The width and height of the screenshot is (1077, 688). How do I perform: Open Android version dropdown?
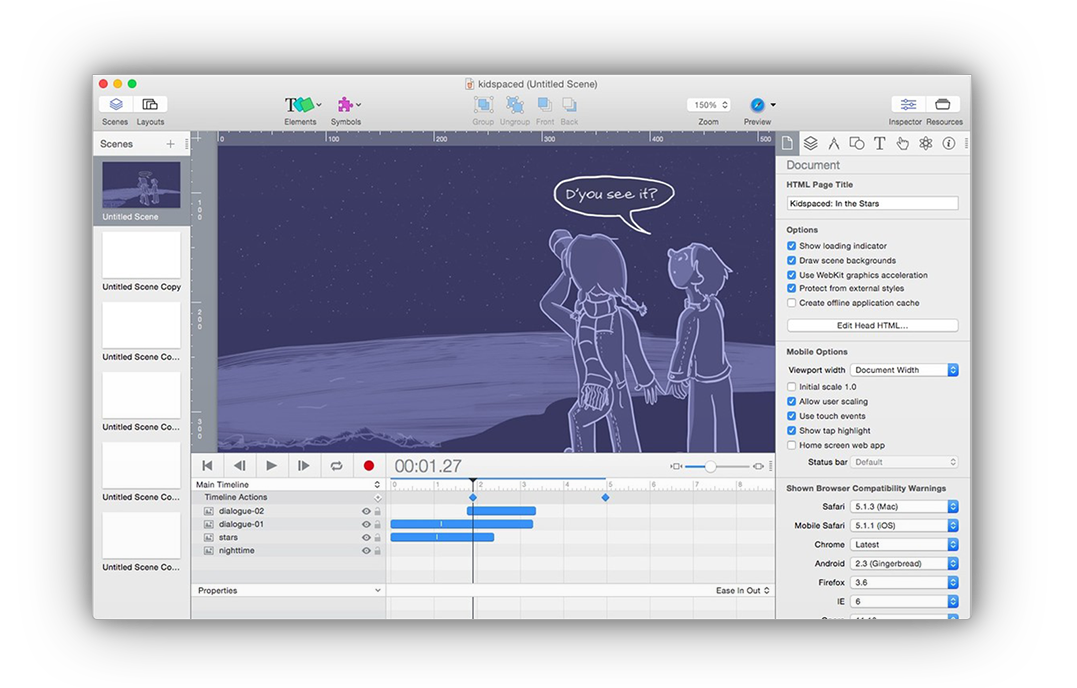(904, 564)
